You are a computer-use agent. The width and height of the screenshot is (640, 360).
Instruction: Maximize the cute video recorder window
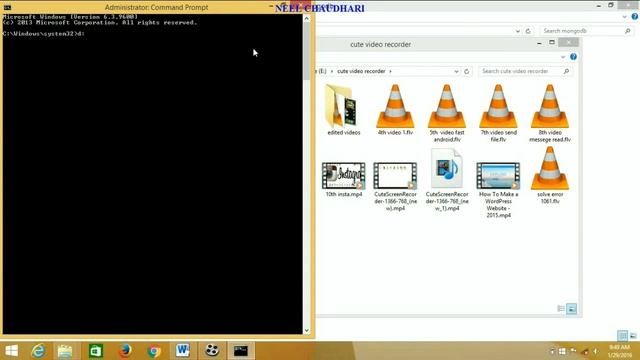[552, 42]
